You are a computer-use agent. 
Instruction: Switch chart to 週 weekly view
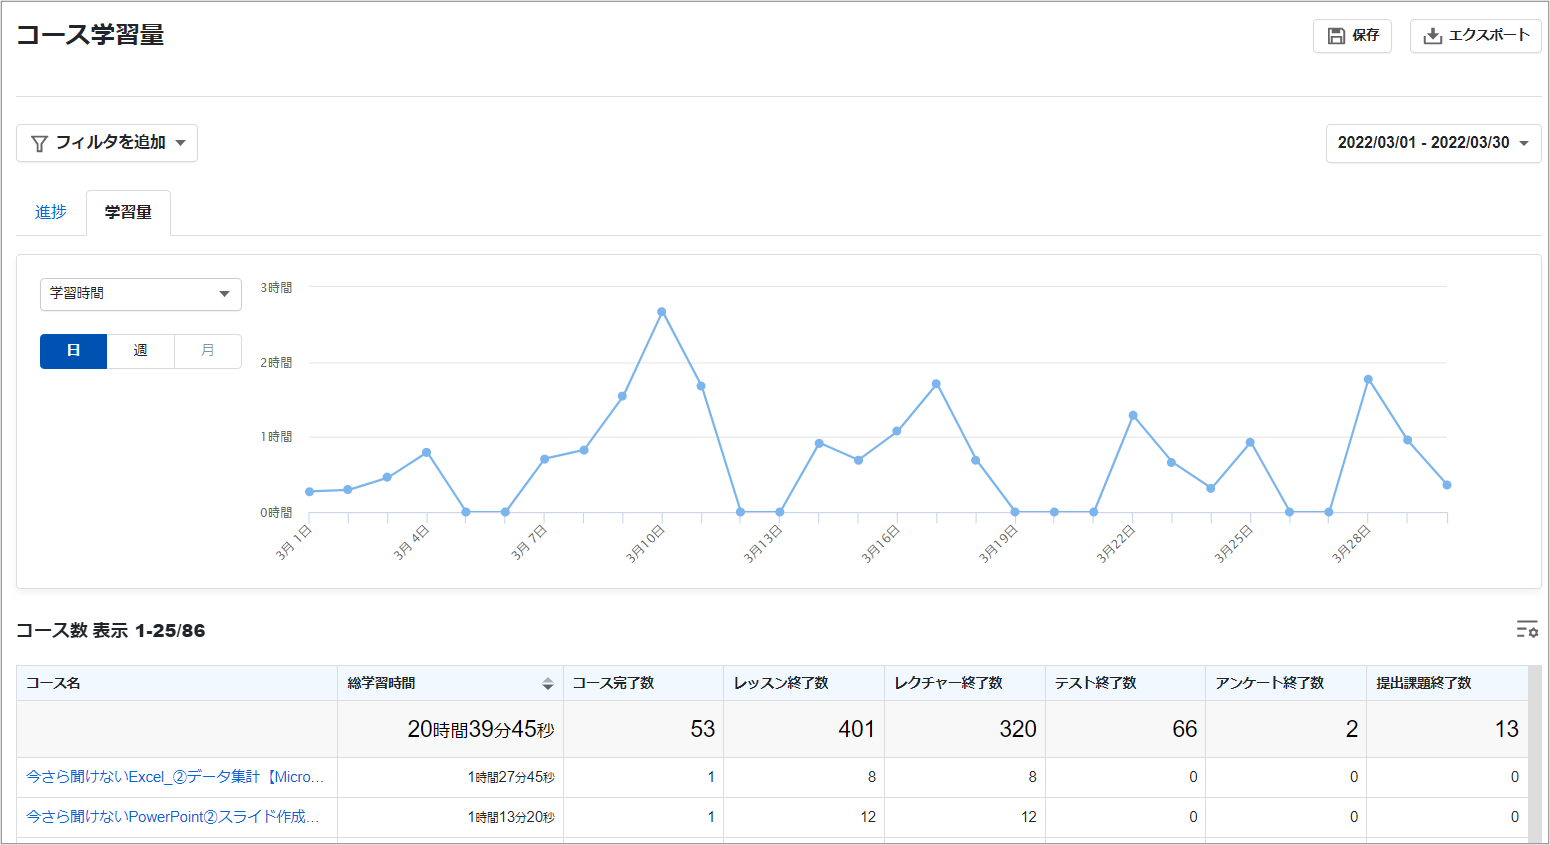tap(140, 351)
